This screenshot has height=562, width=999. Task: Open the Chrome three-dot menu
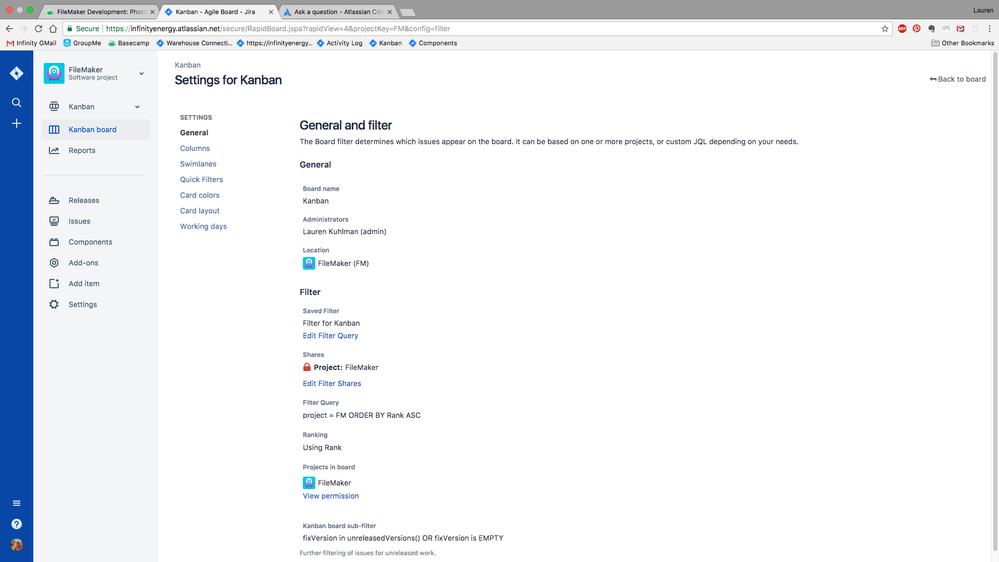click(x=989, y=29)
